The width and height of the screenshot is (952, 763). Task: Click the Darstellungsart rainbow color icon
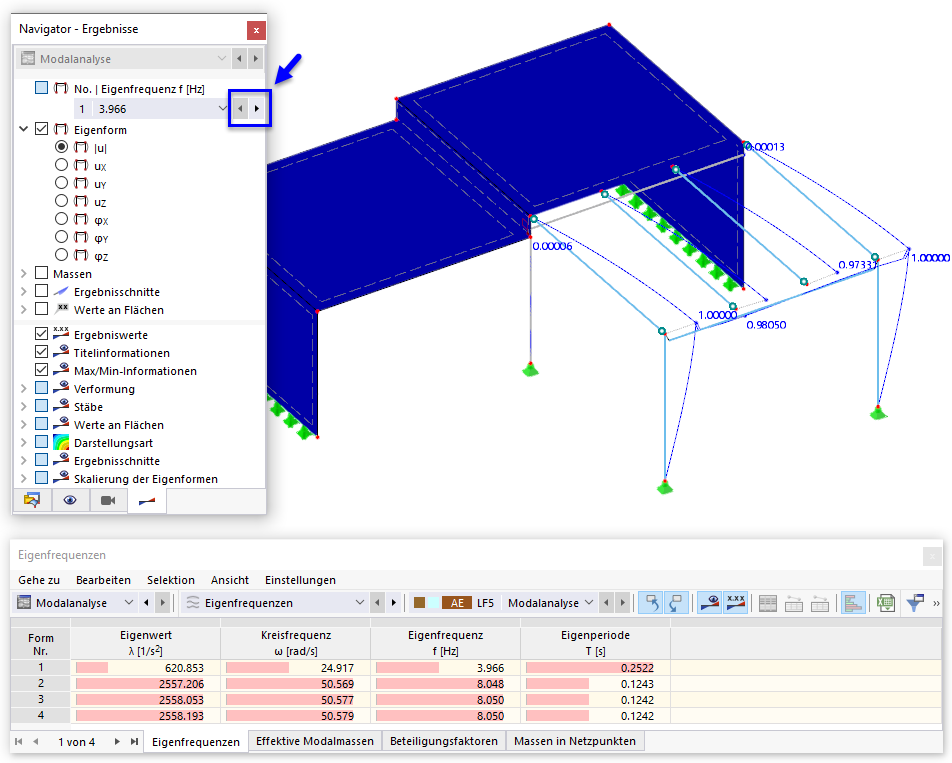[61, 442]
